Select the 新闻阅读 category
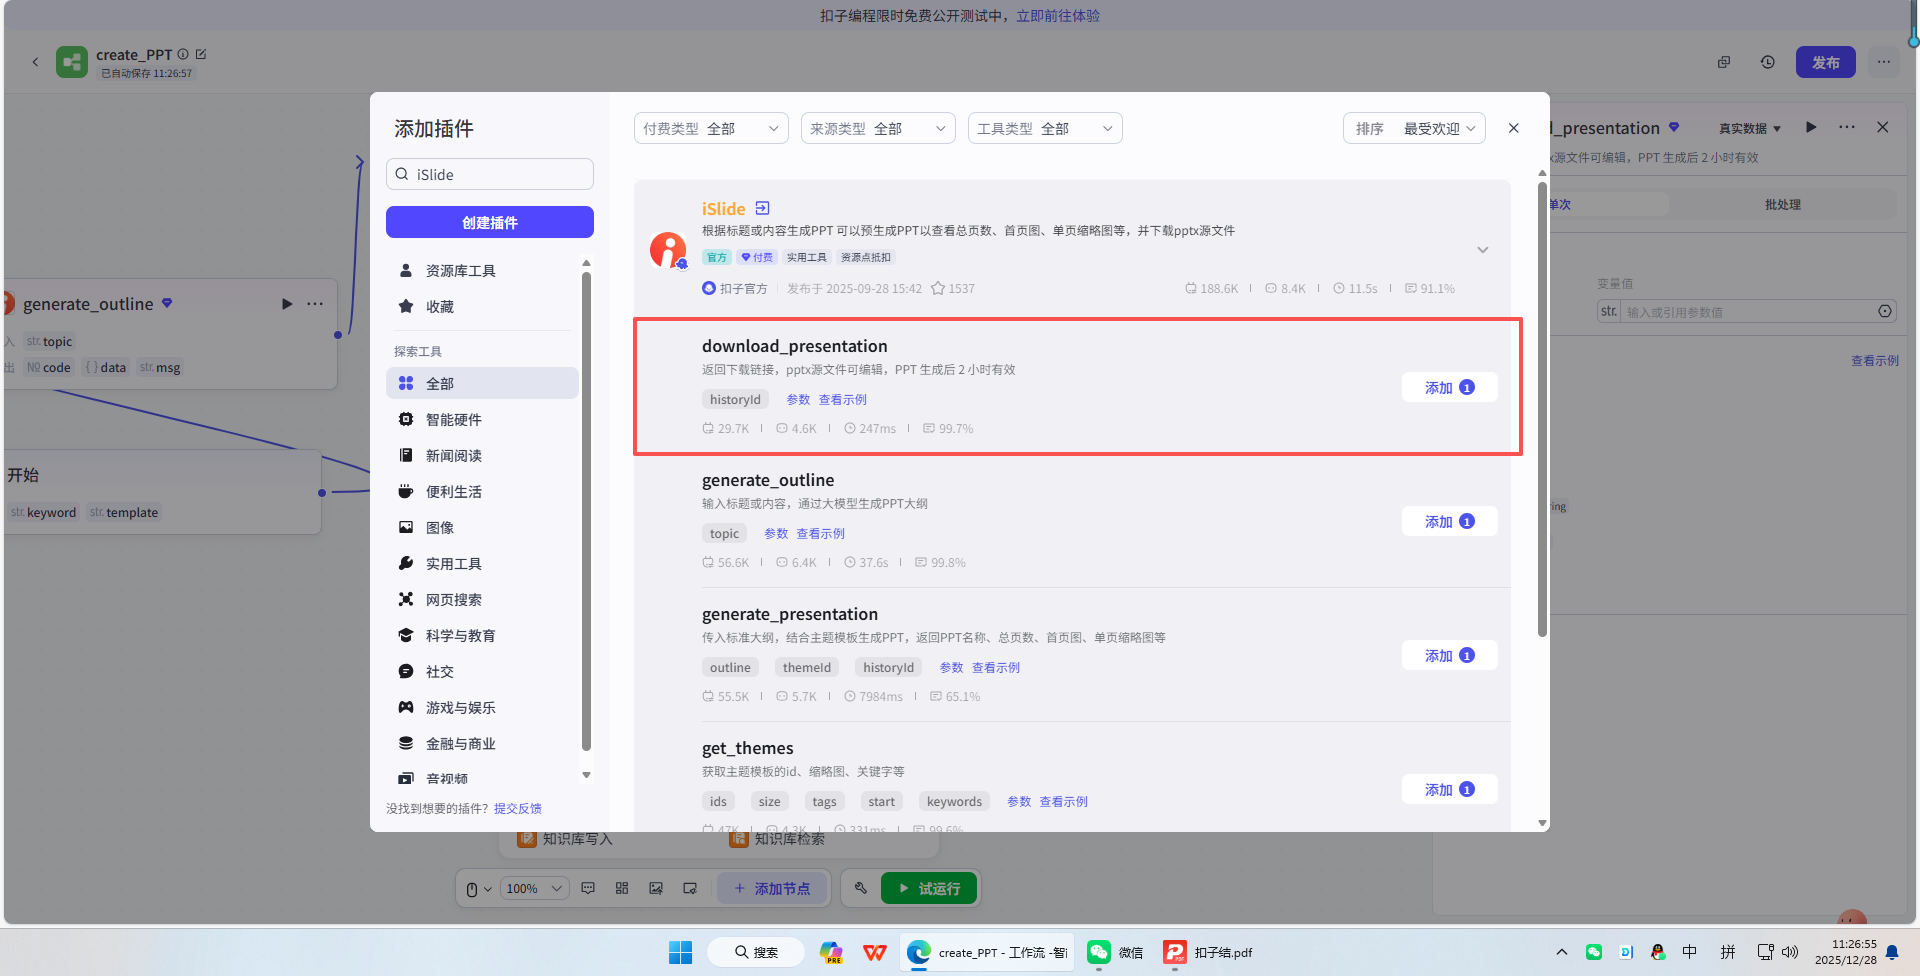The height and width of the screenshot is (976, 1920). coord(482,455)
